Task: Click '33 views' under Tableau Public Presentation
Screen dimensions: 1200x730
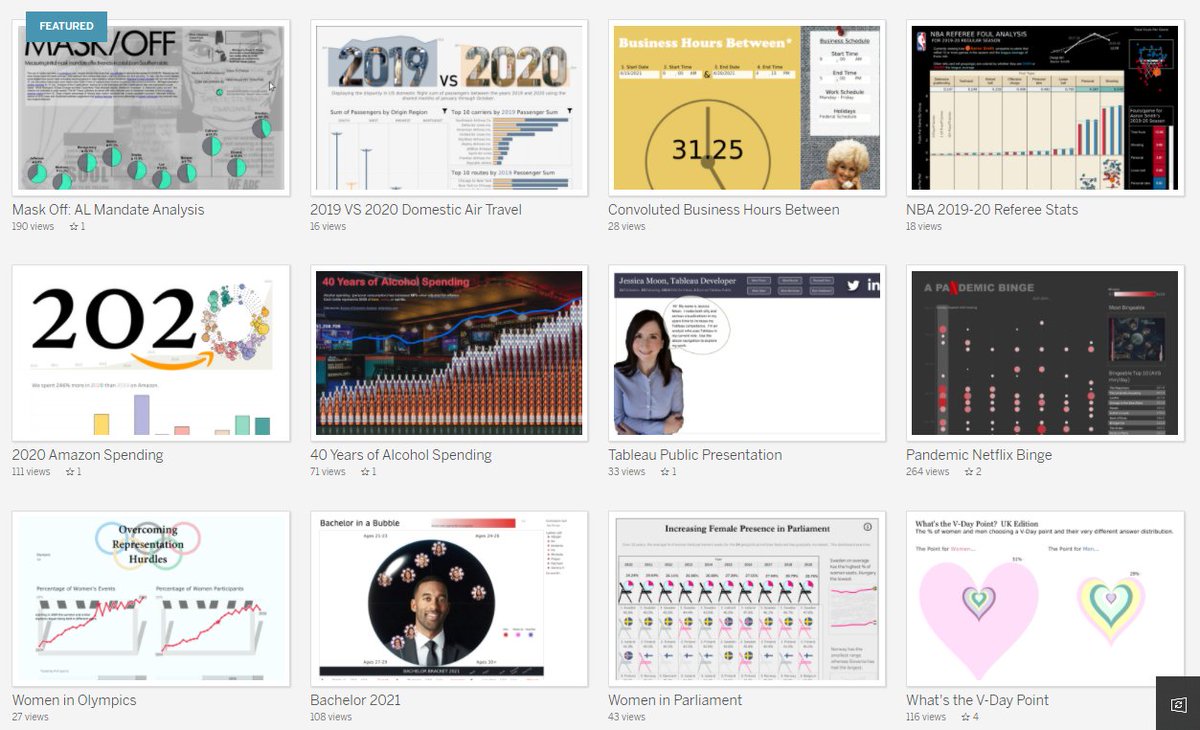Action: (x=627, y=472)
